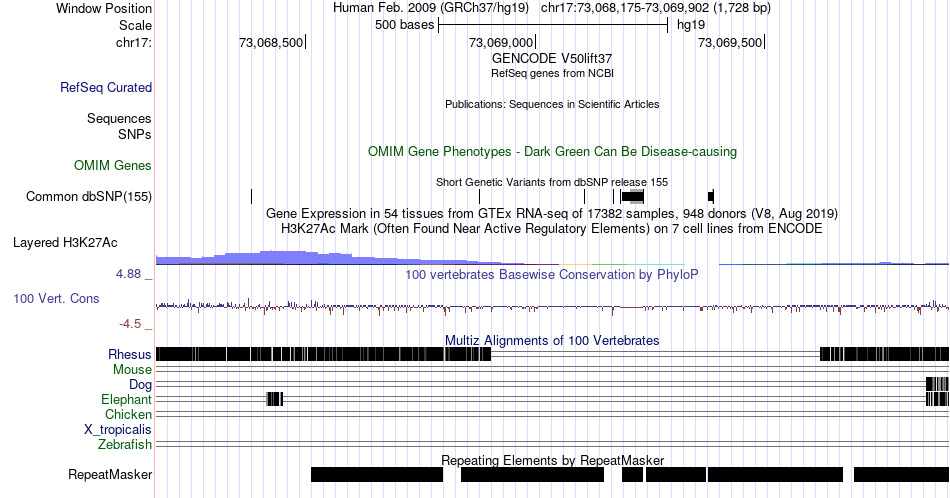Click the Rhesus left alignment block
Viewport: 950px width, 498px height.
[323, 354]
